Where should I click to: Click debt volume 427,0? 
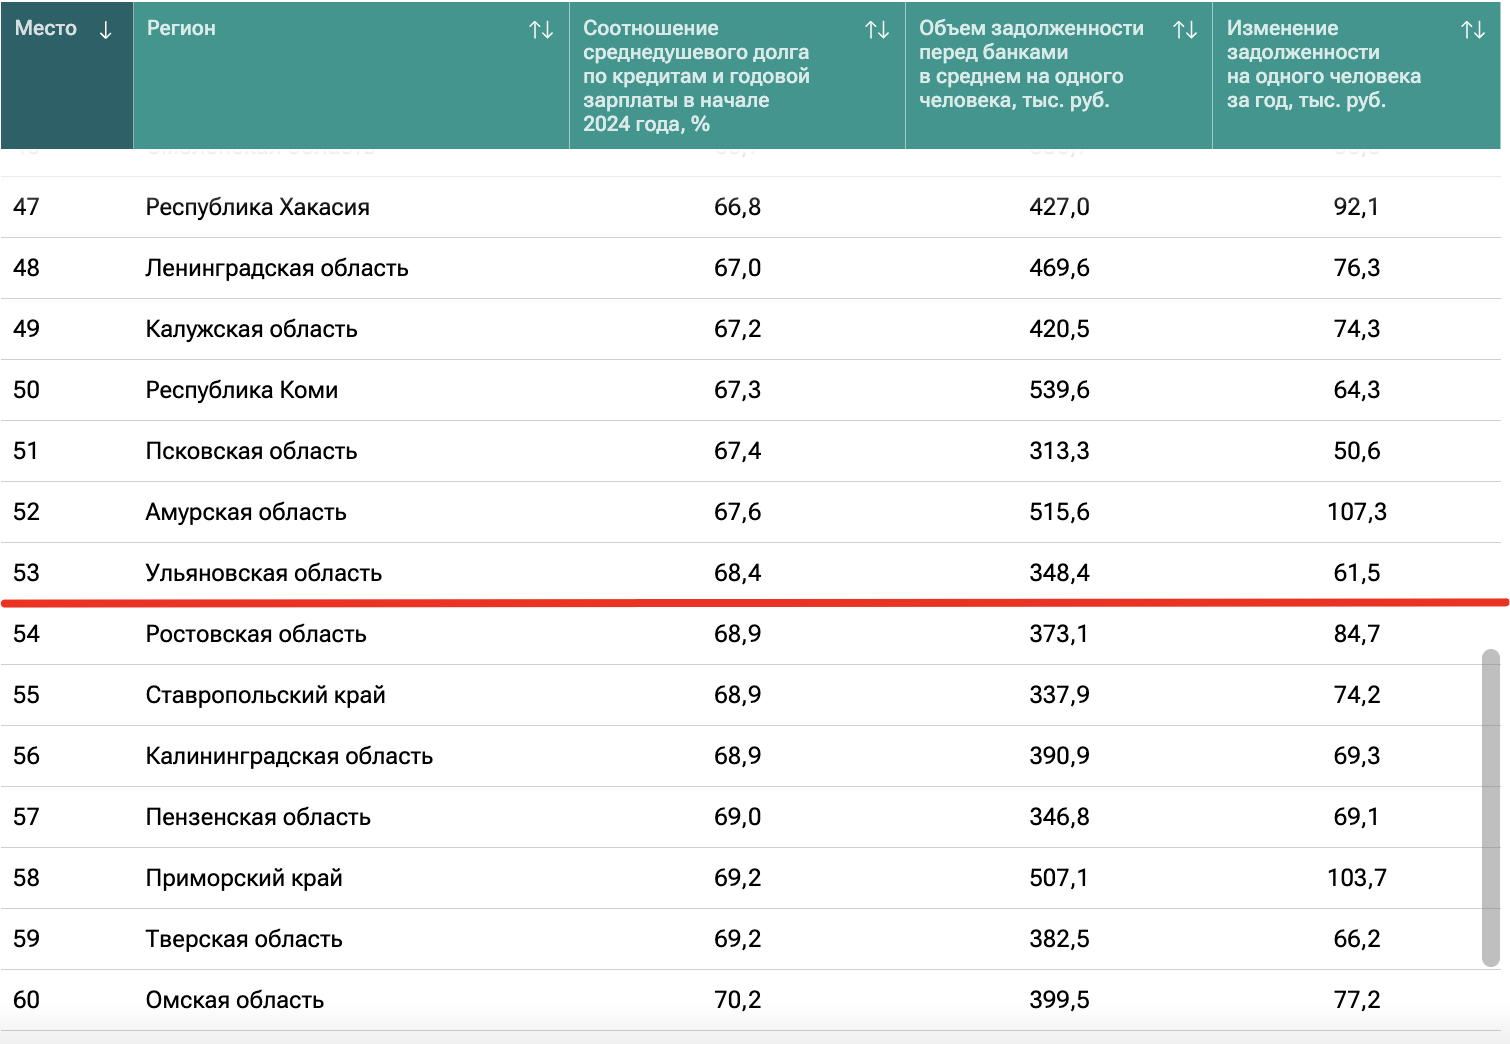tap(1059, 207)
